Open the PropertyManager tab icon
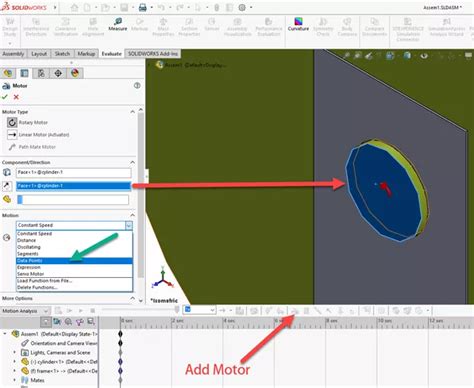The height and width of the screenshot is (388, 474). click(x=24, y=73)
